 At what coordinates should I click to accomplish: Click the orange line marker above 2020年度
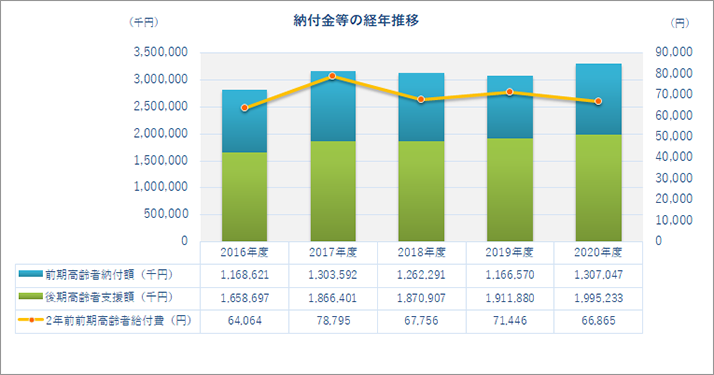tap(598, 101)
